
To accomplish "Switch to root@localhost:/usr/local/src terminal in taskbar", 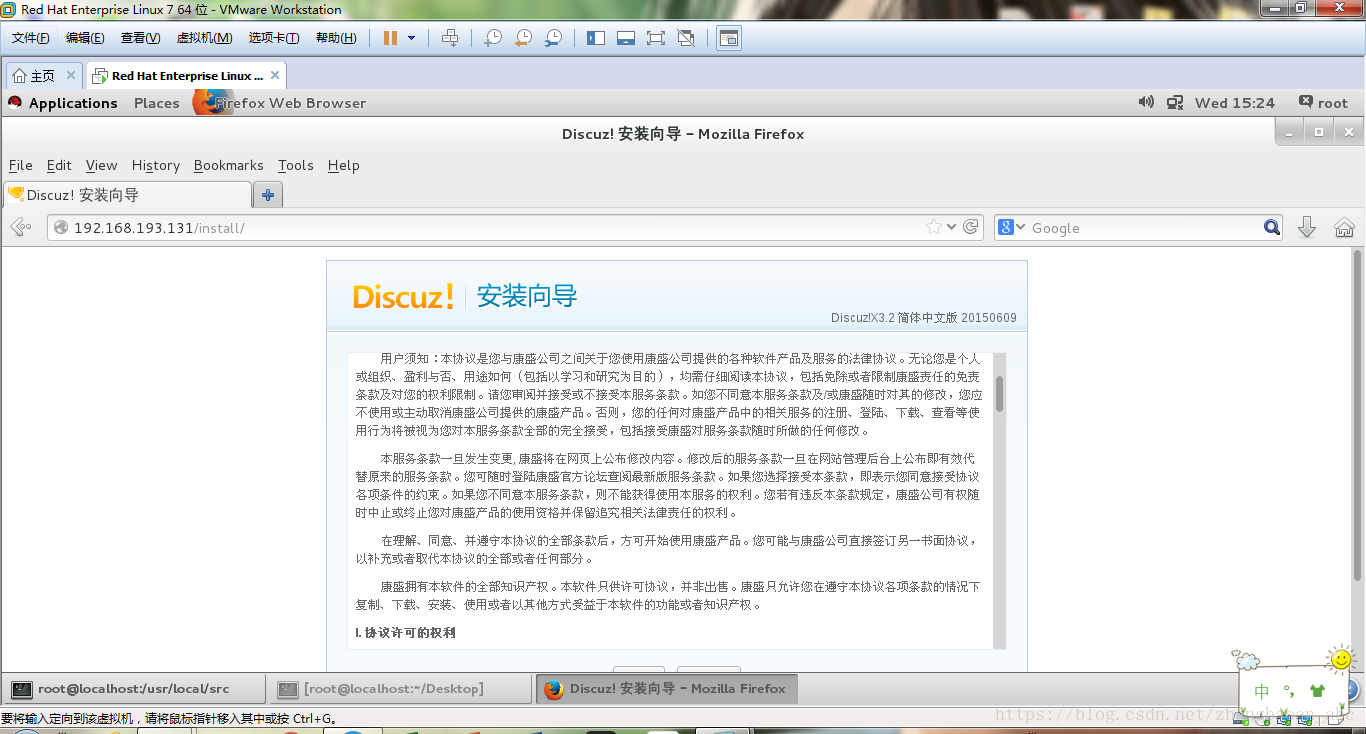I will tap(134, 689).
